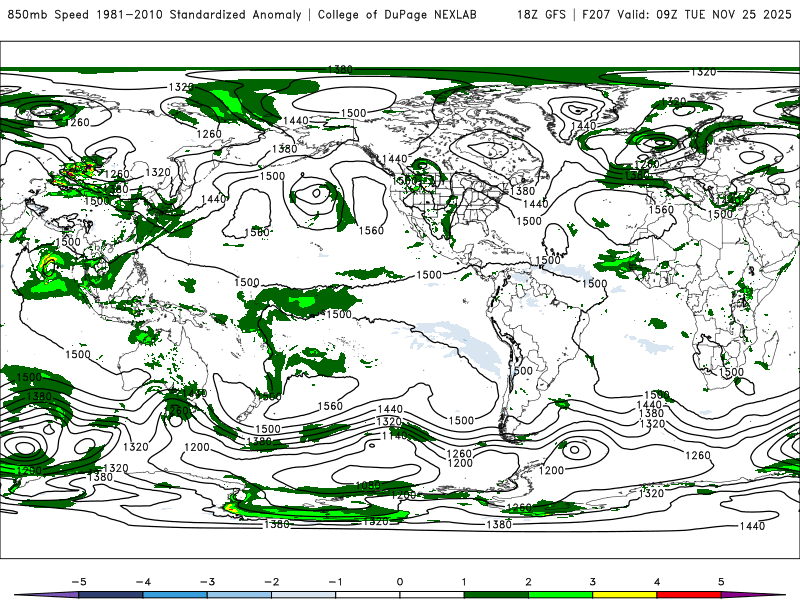Click the blue -4 to -3 legend swatch
This screenshot has height=600, width=800.
point(175,595)
